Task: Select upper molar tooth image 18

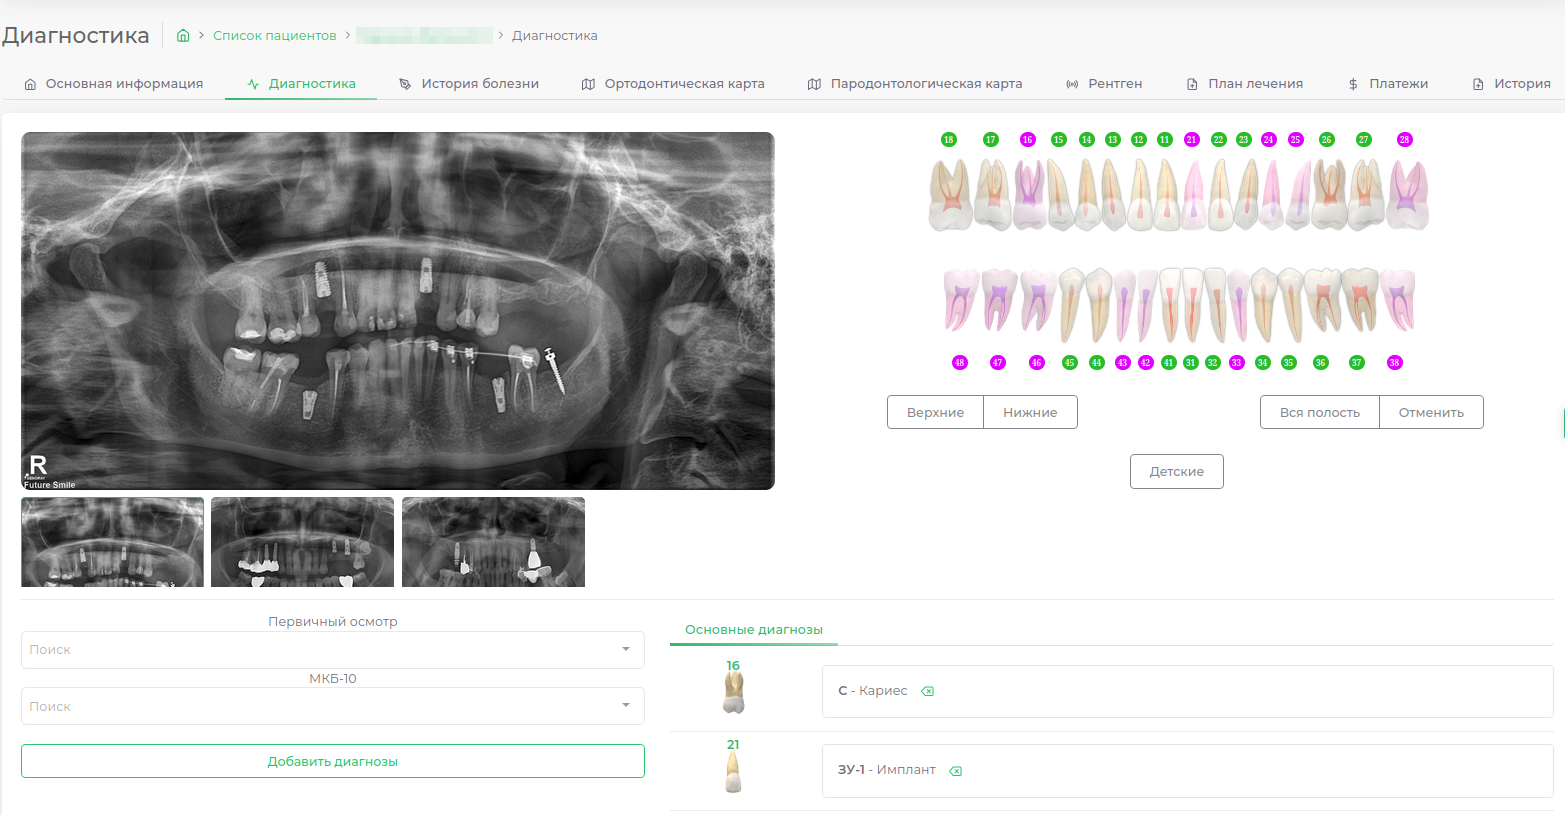Action: click(x=950, y=194)
